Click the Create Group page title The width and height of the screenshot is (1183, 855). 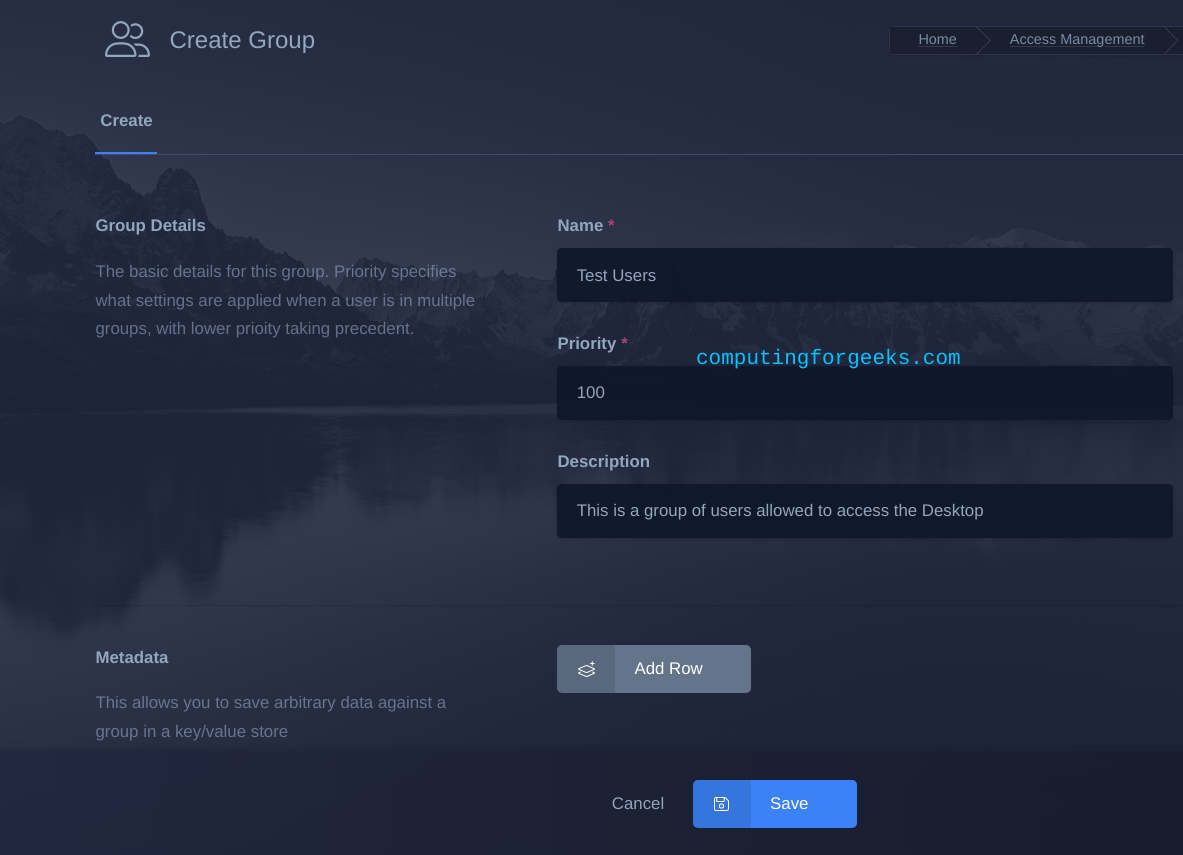(242, 39)
